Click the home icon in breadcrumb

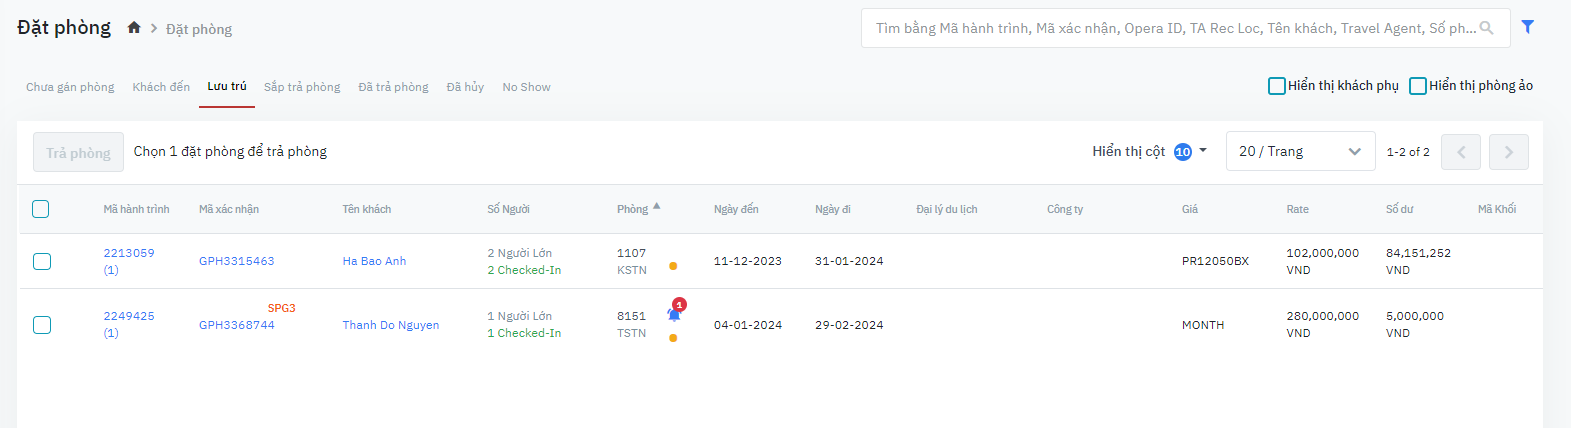coord(134,28)
